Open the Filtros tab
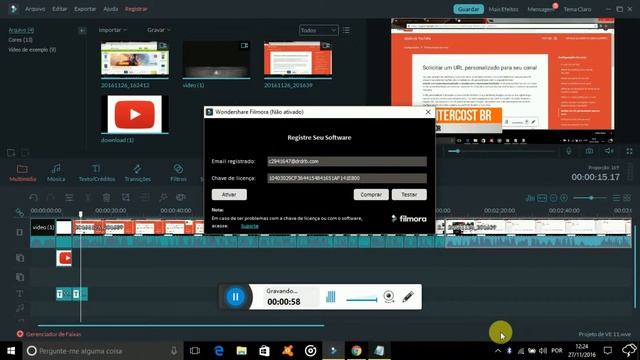 pos(178,173)
